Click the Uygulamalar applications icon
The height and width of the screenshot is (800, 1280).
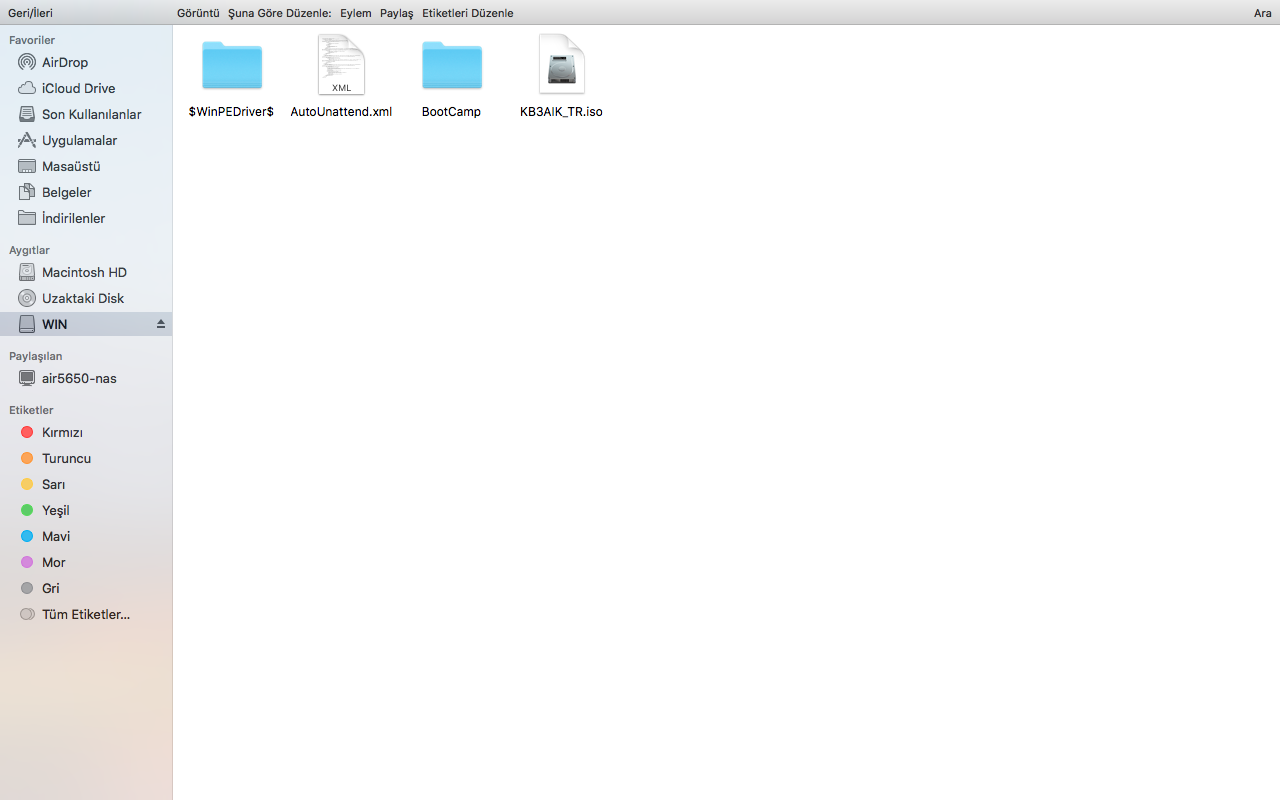pos(27,140)
